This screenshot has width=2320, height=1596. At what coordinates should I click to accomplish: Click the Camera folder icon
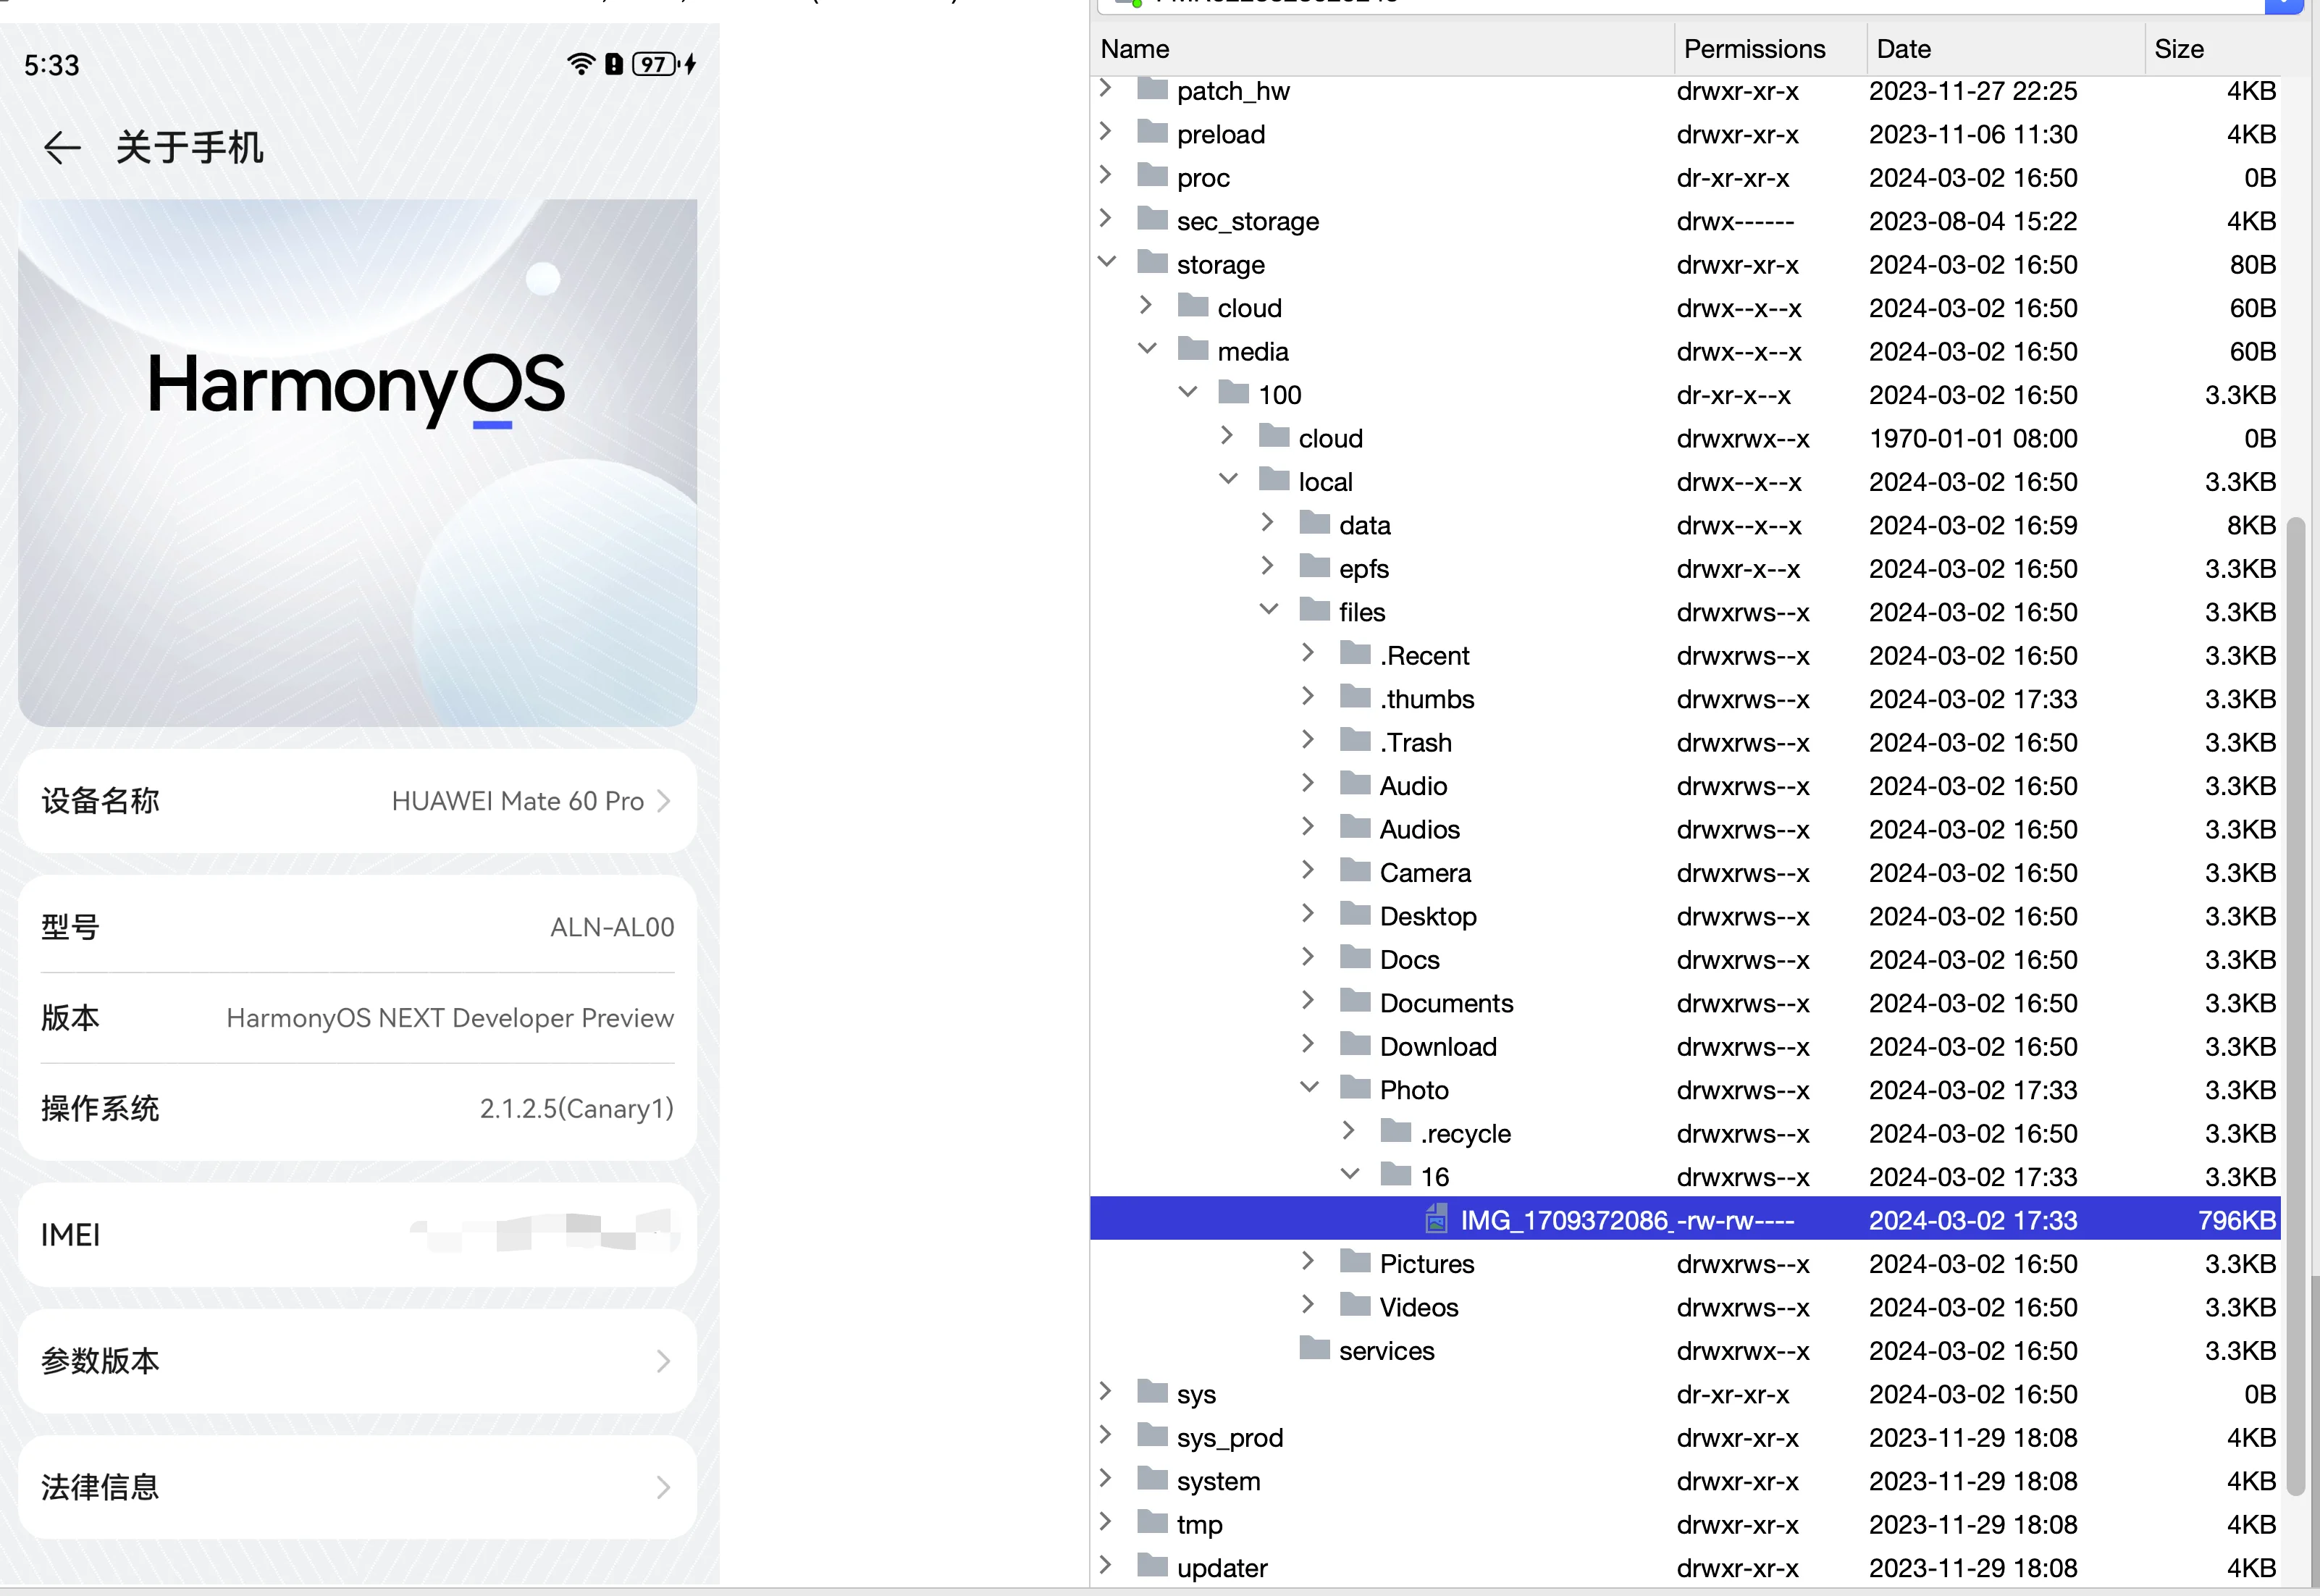tap(1355, 871)
